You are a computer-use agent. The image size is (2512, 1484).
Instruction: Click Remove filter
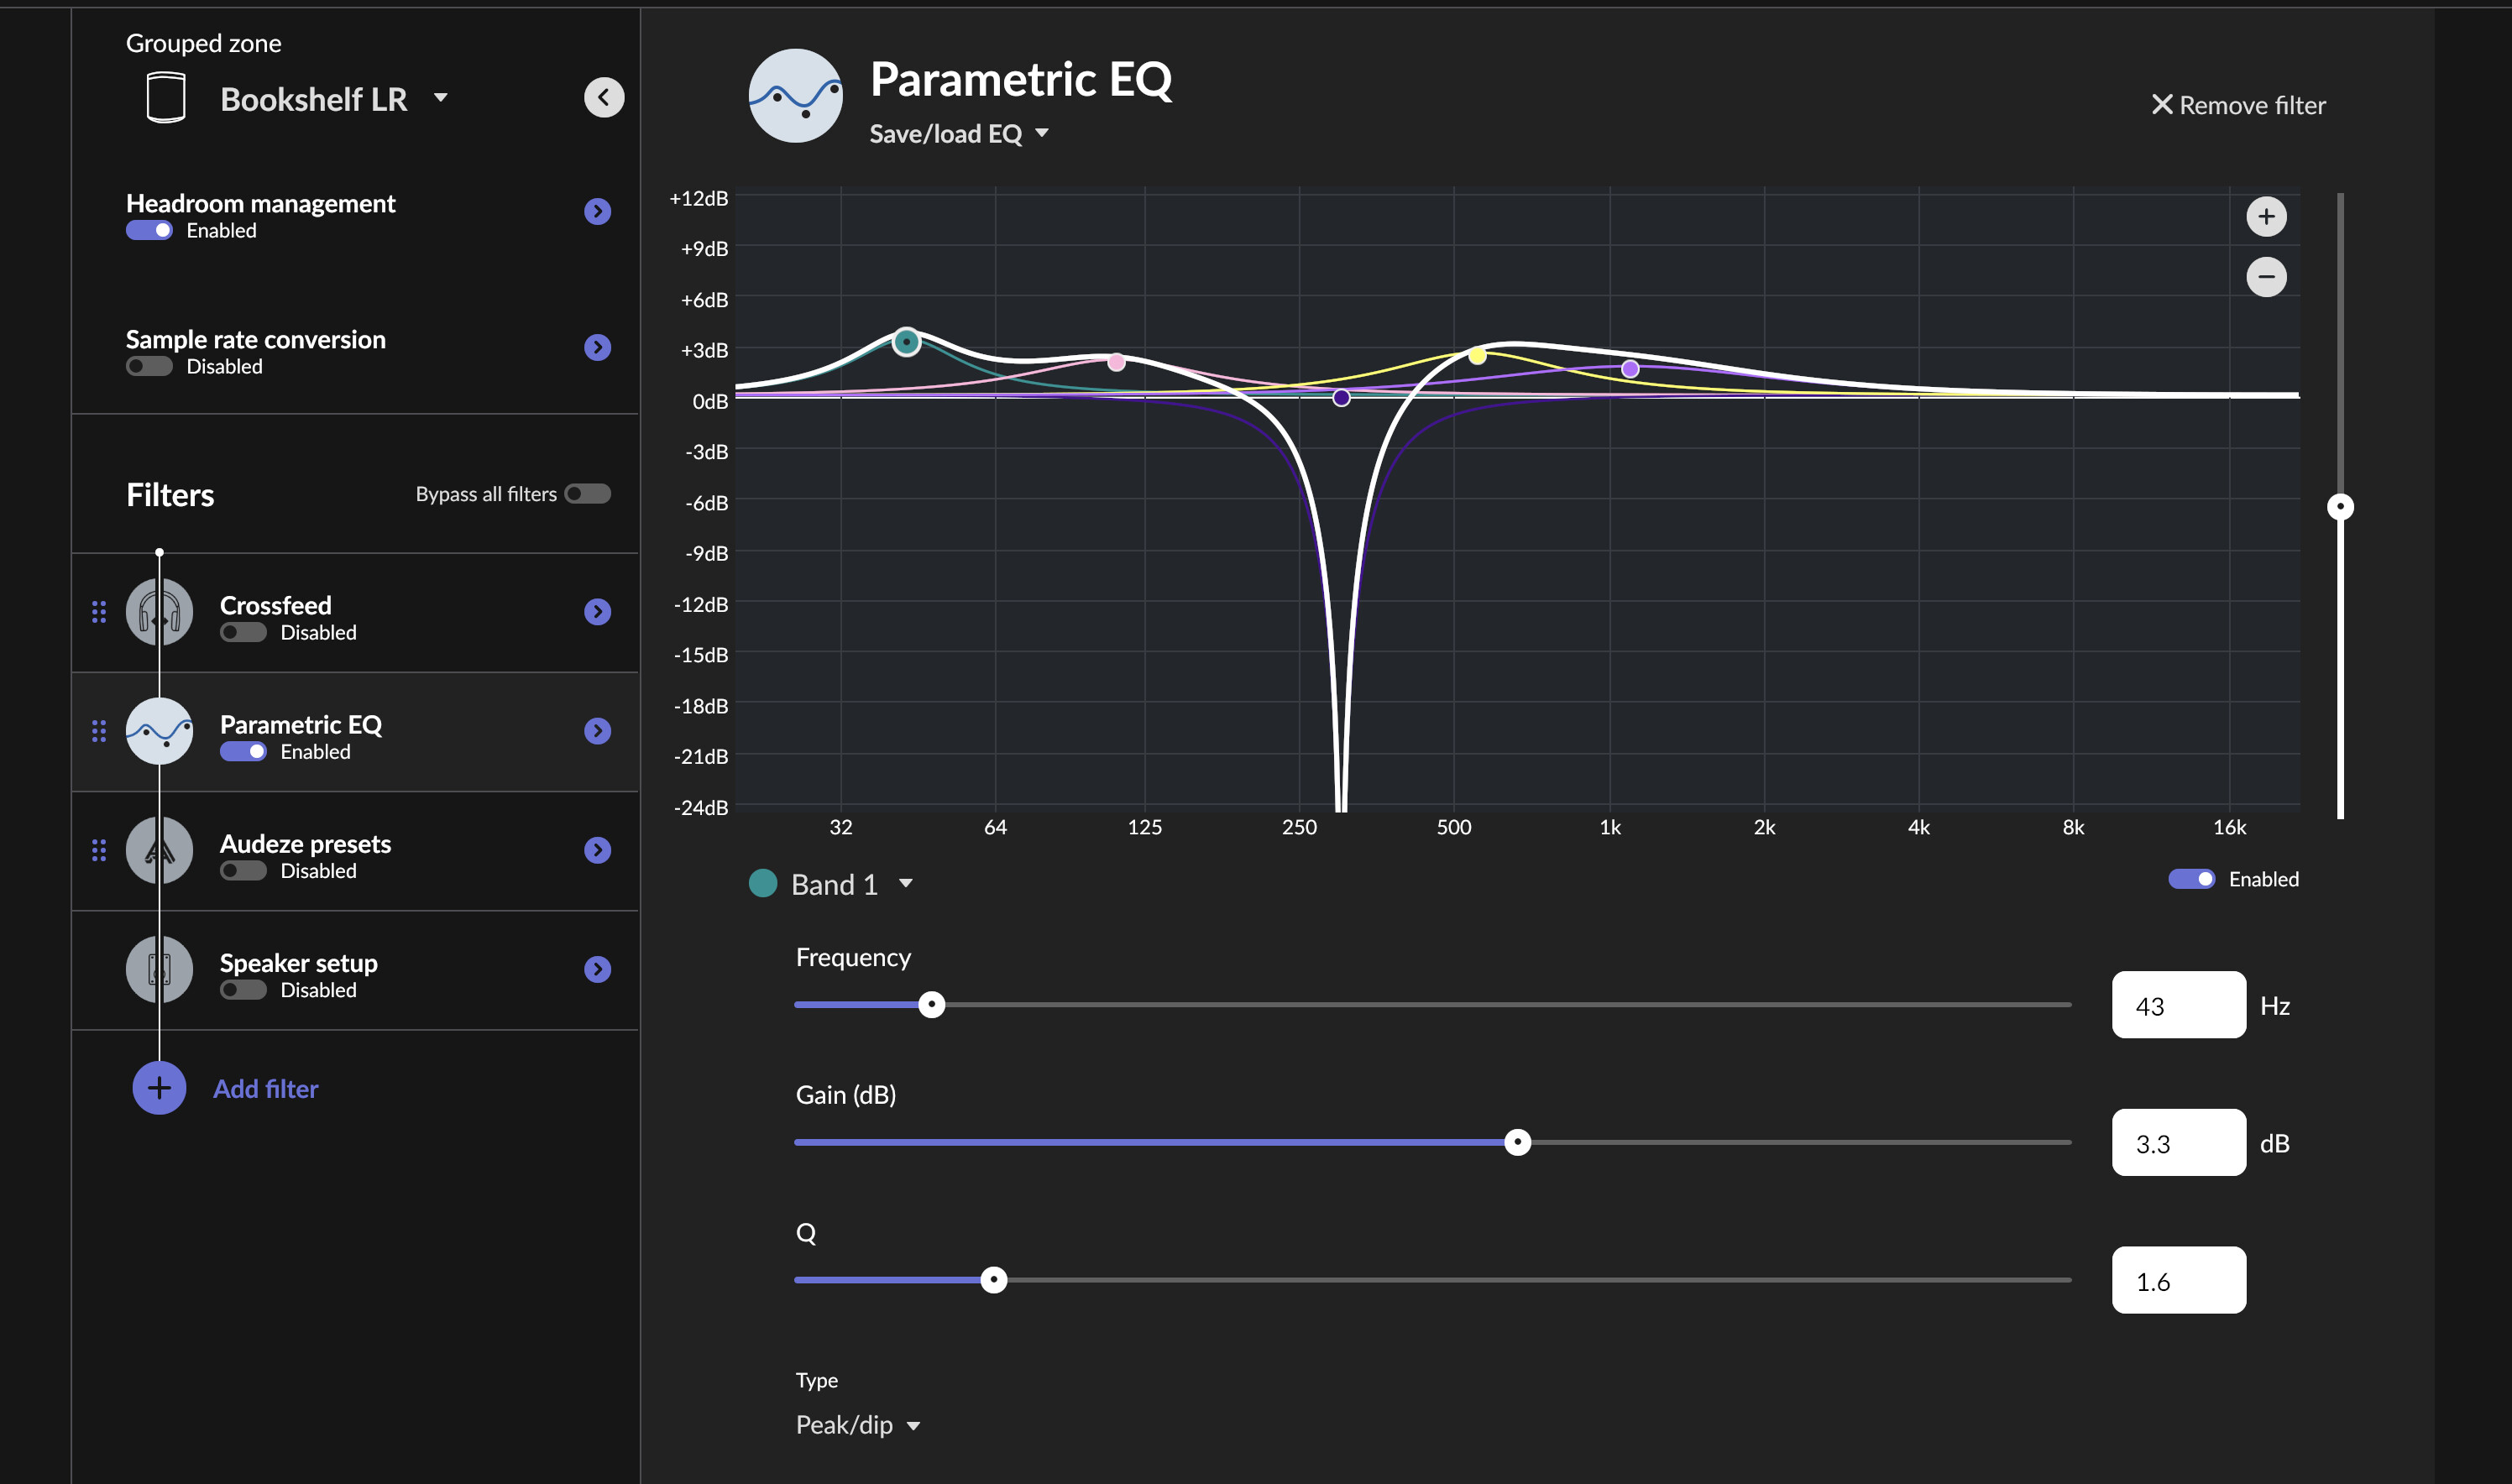pyautogui.click(x=2238, y=105)
